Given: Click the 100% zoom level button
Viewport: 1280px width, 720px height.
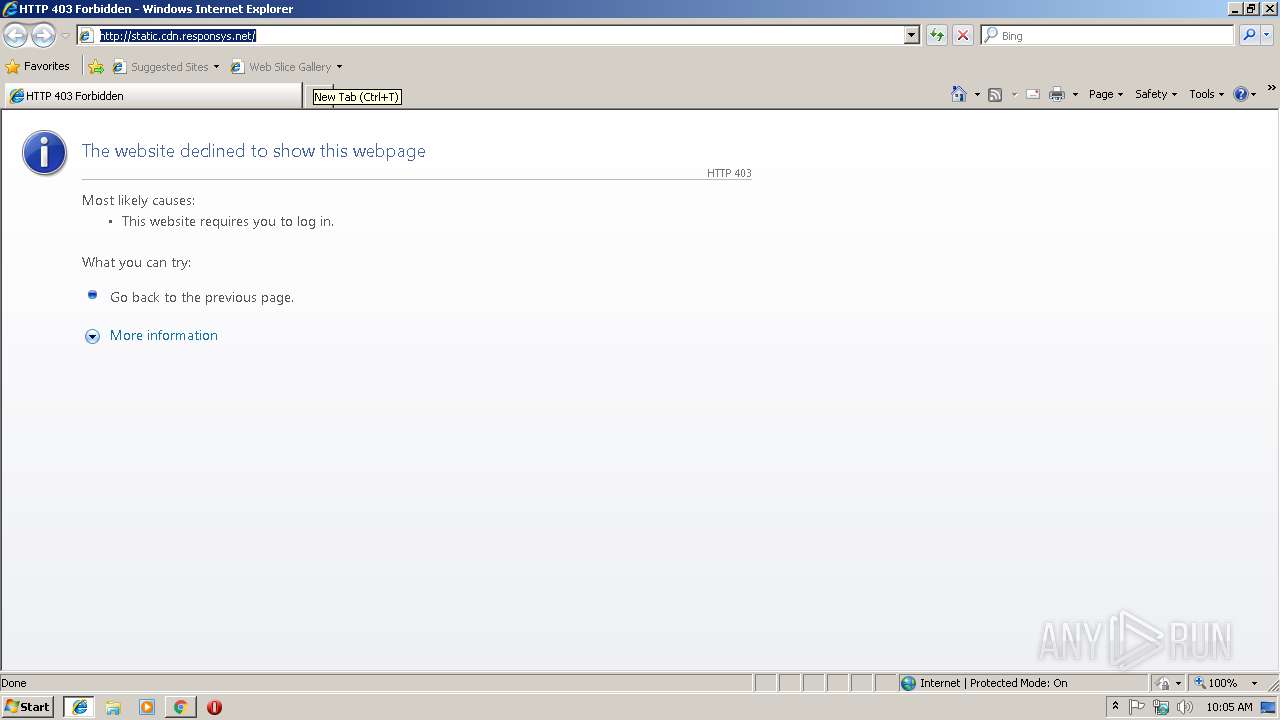Looking at the screenshot, I should [1216, 683].
